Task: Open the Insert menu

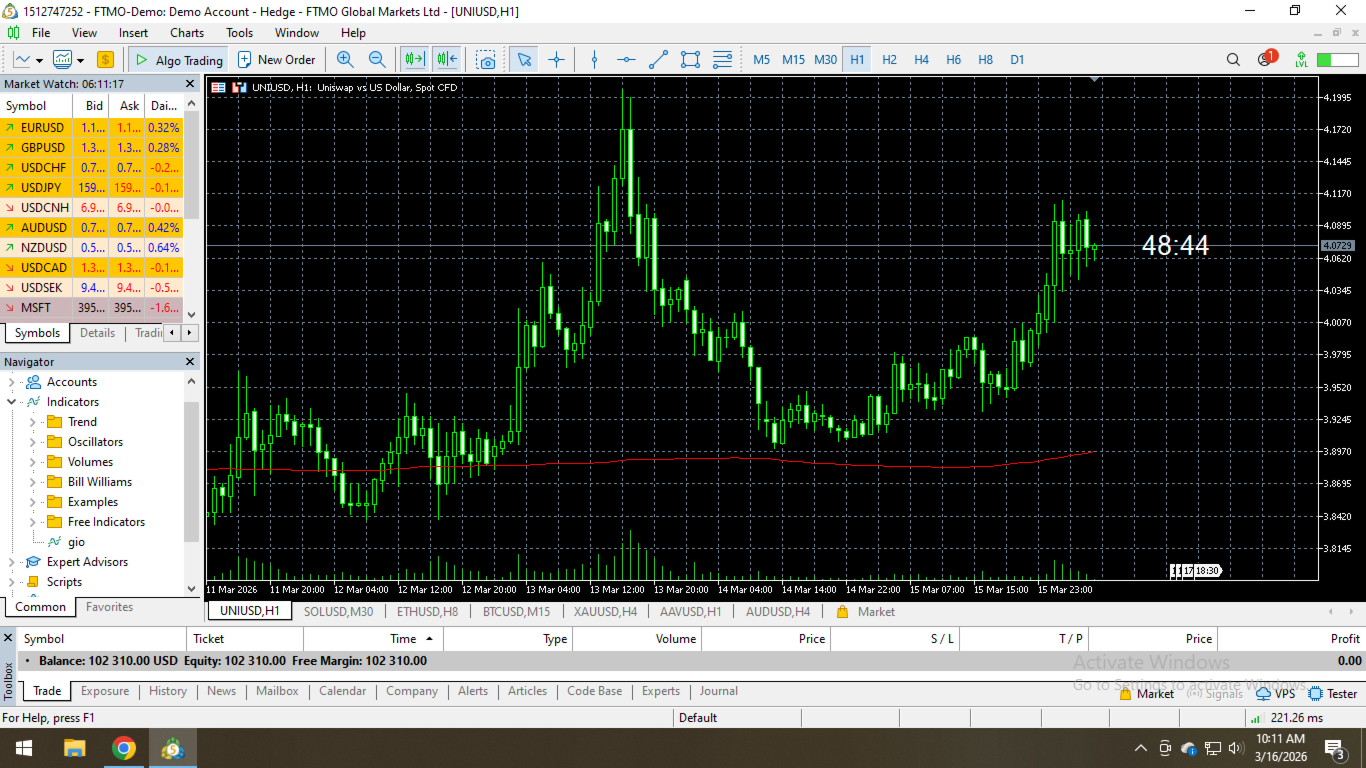Action: pos(133,33)
